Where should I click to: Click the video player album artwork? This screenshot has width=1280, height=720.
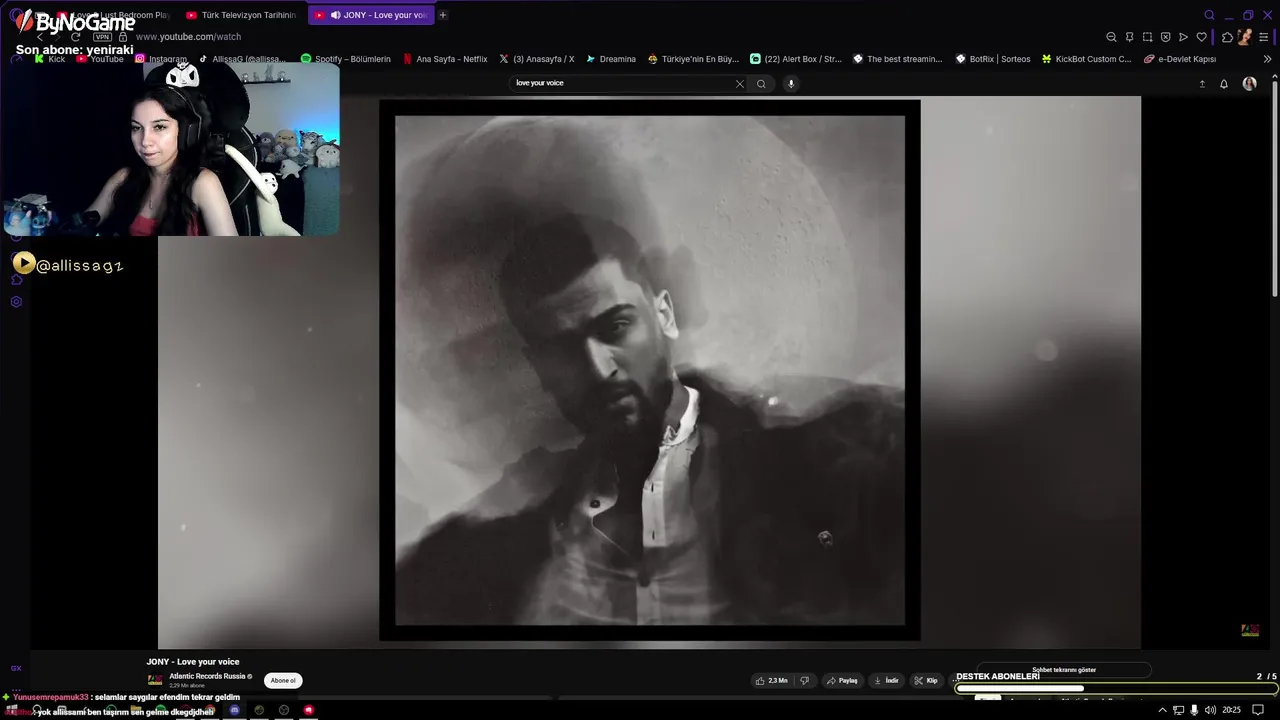[650, 370]
